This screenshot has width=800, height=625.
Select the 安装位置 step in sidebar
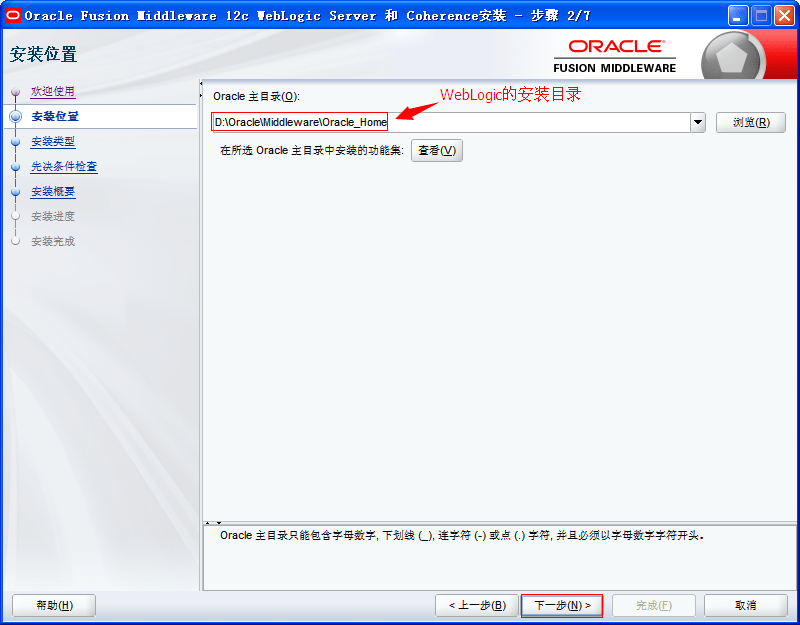coord(55,116)
